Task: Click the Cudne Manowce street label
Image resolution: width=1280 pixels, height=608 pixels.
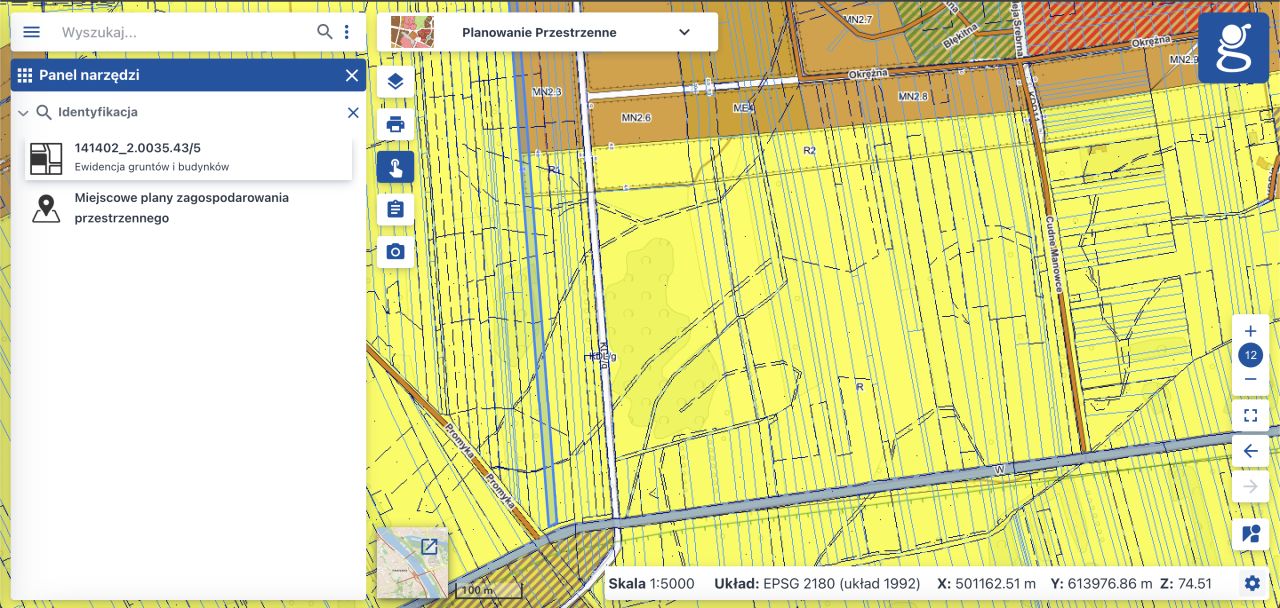Action: [x=1053, y=253]
